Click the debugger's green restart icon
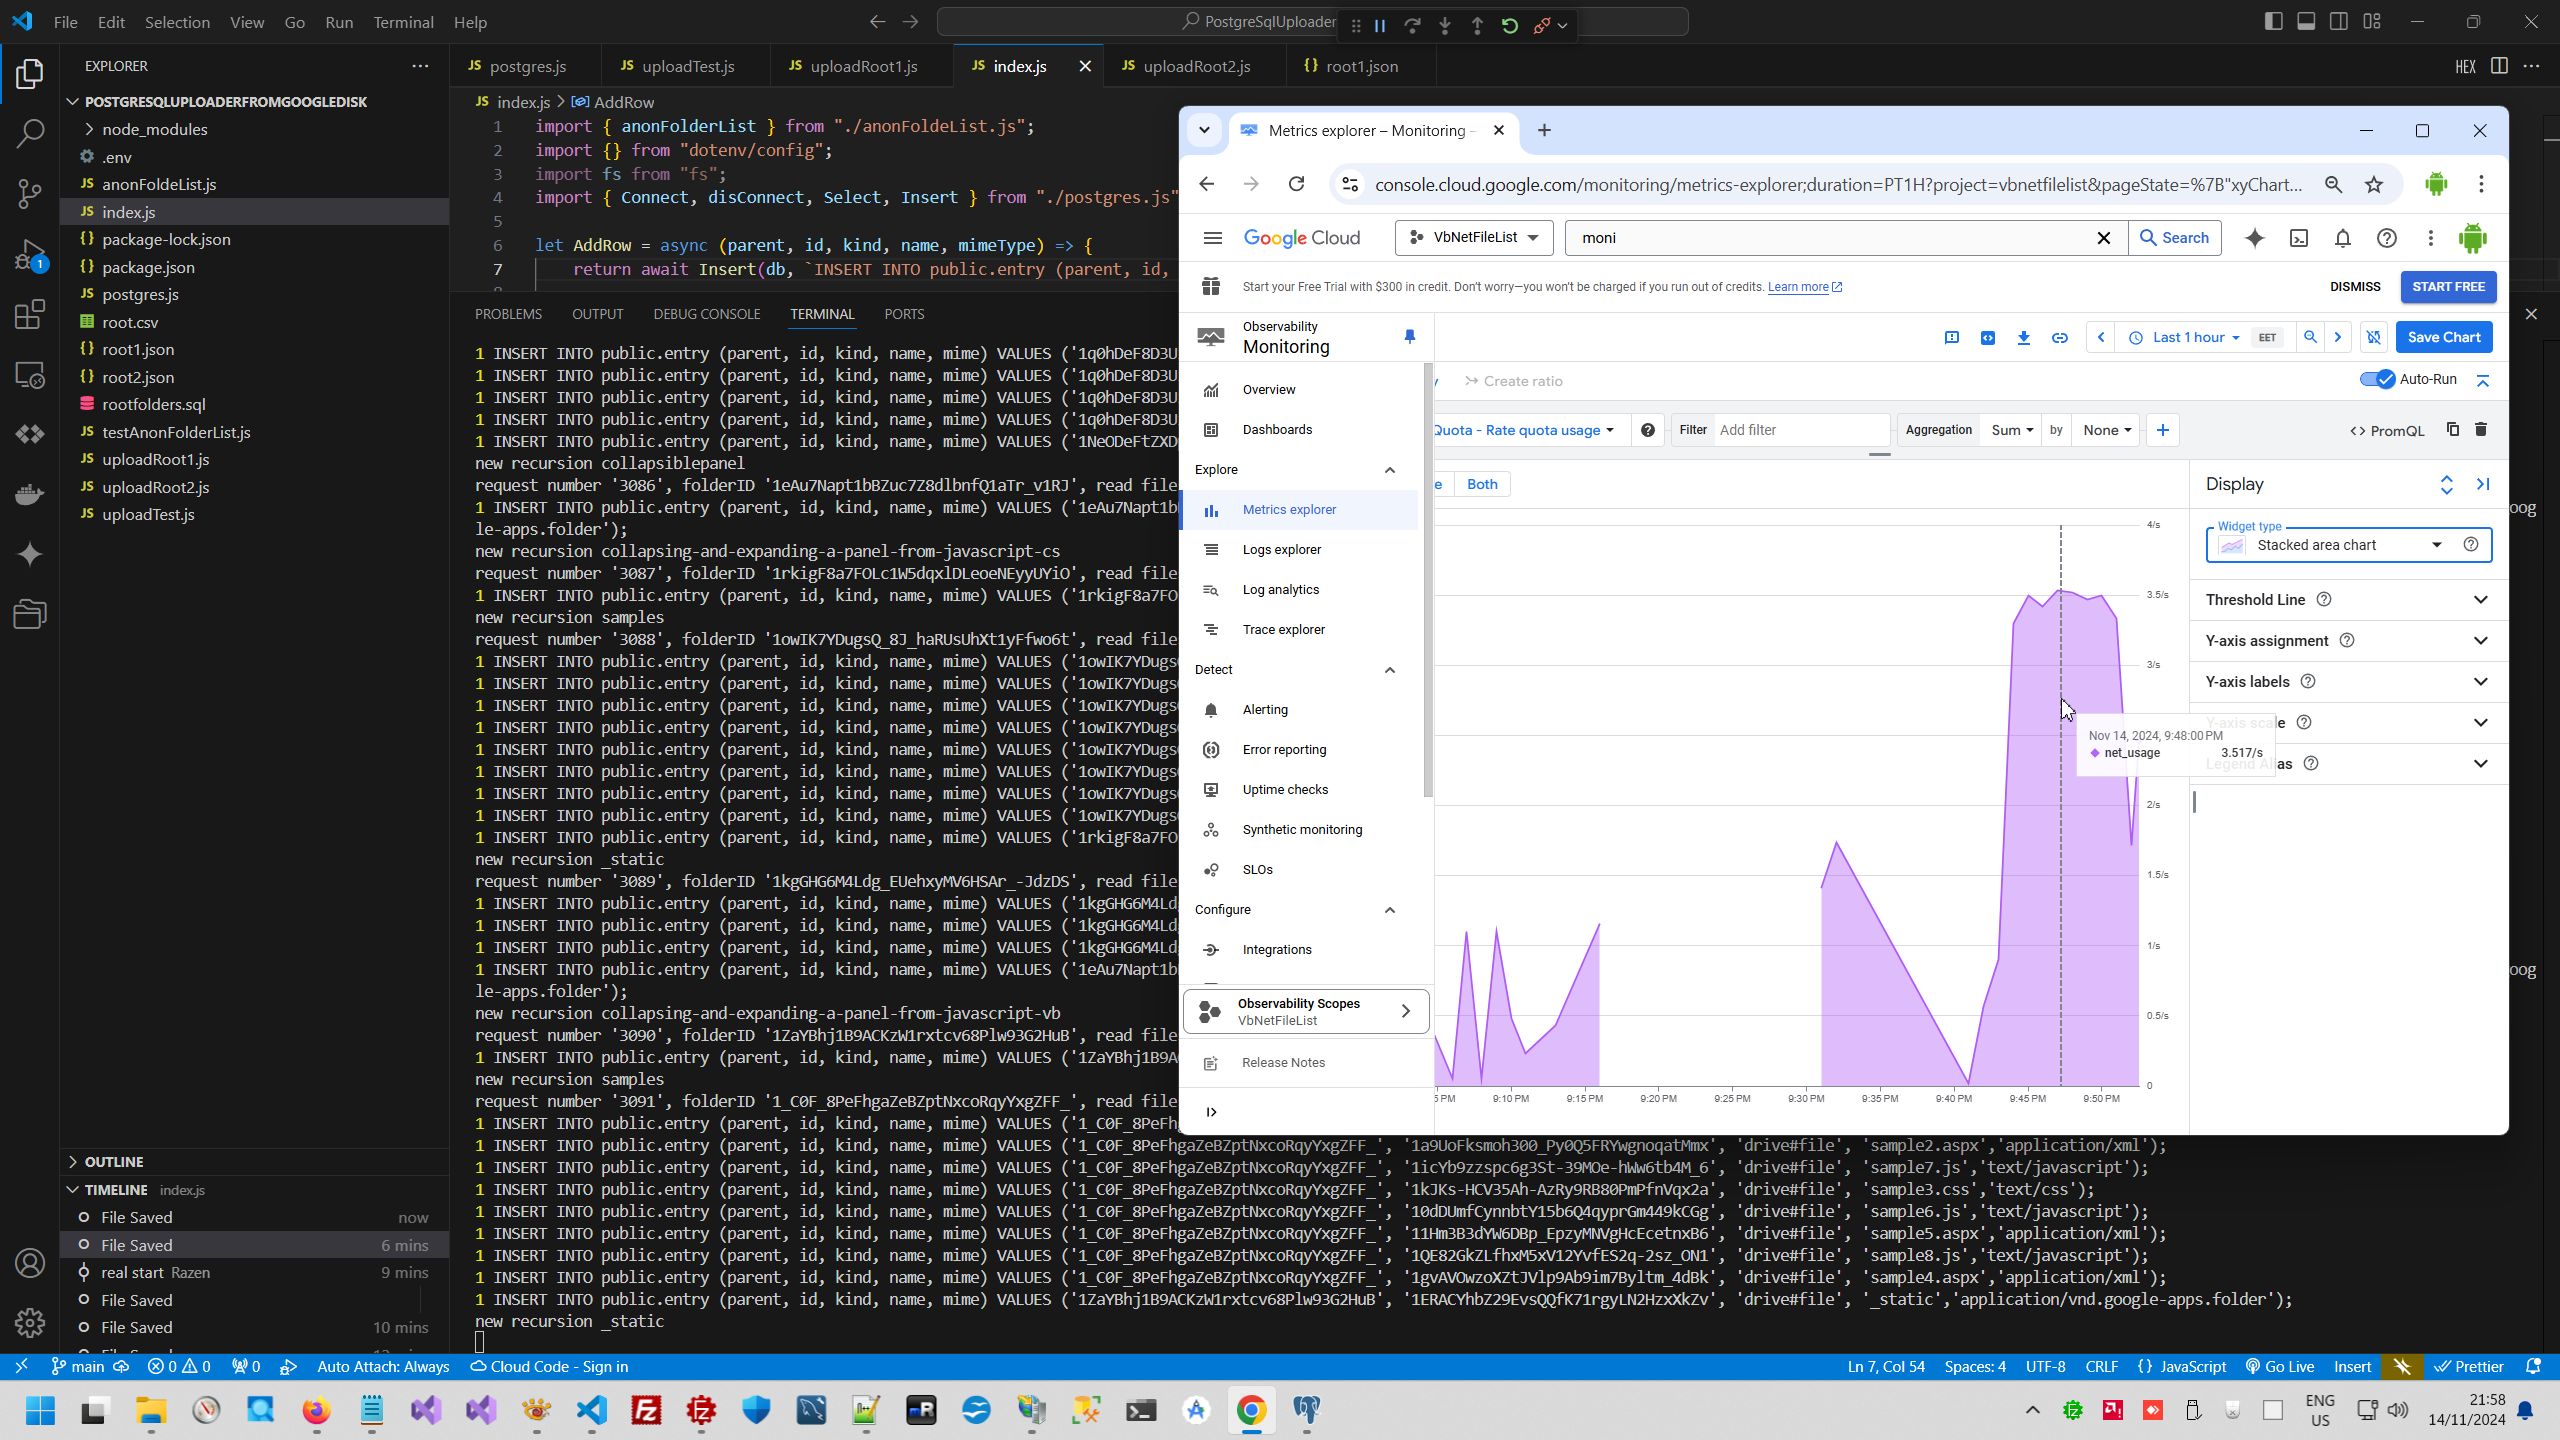Image resolution: width=2560 pixels, height=1440 pixels. (x=1510, y=26)
